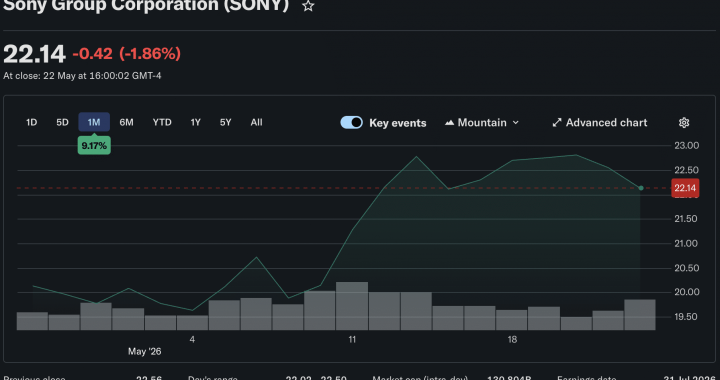Click the Sony Group Corporation (SONY) title
720x380 pixels.
(146, 6)
